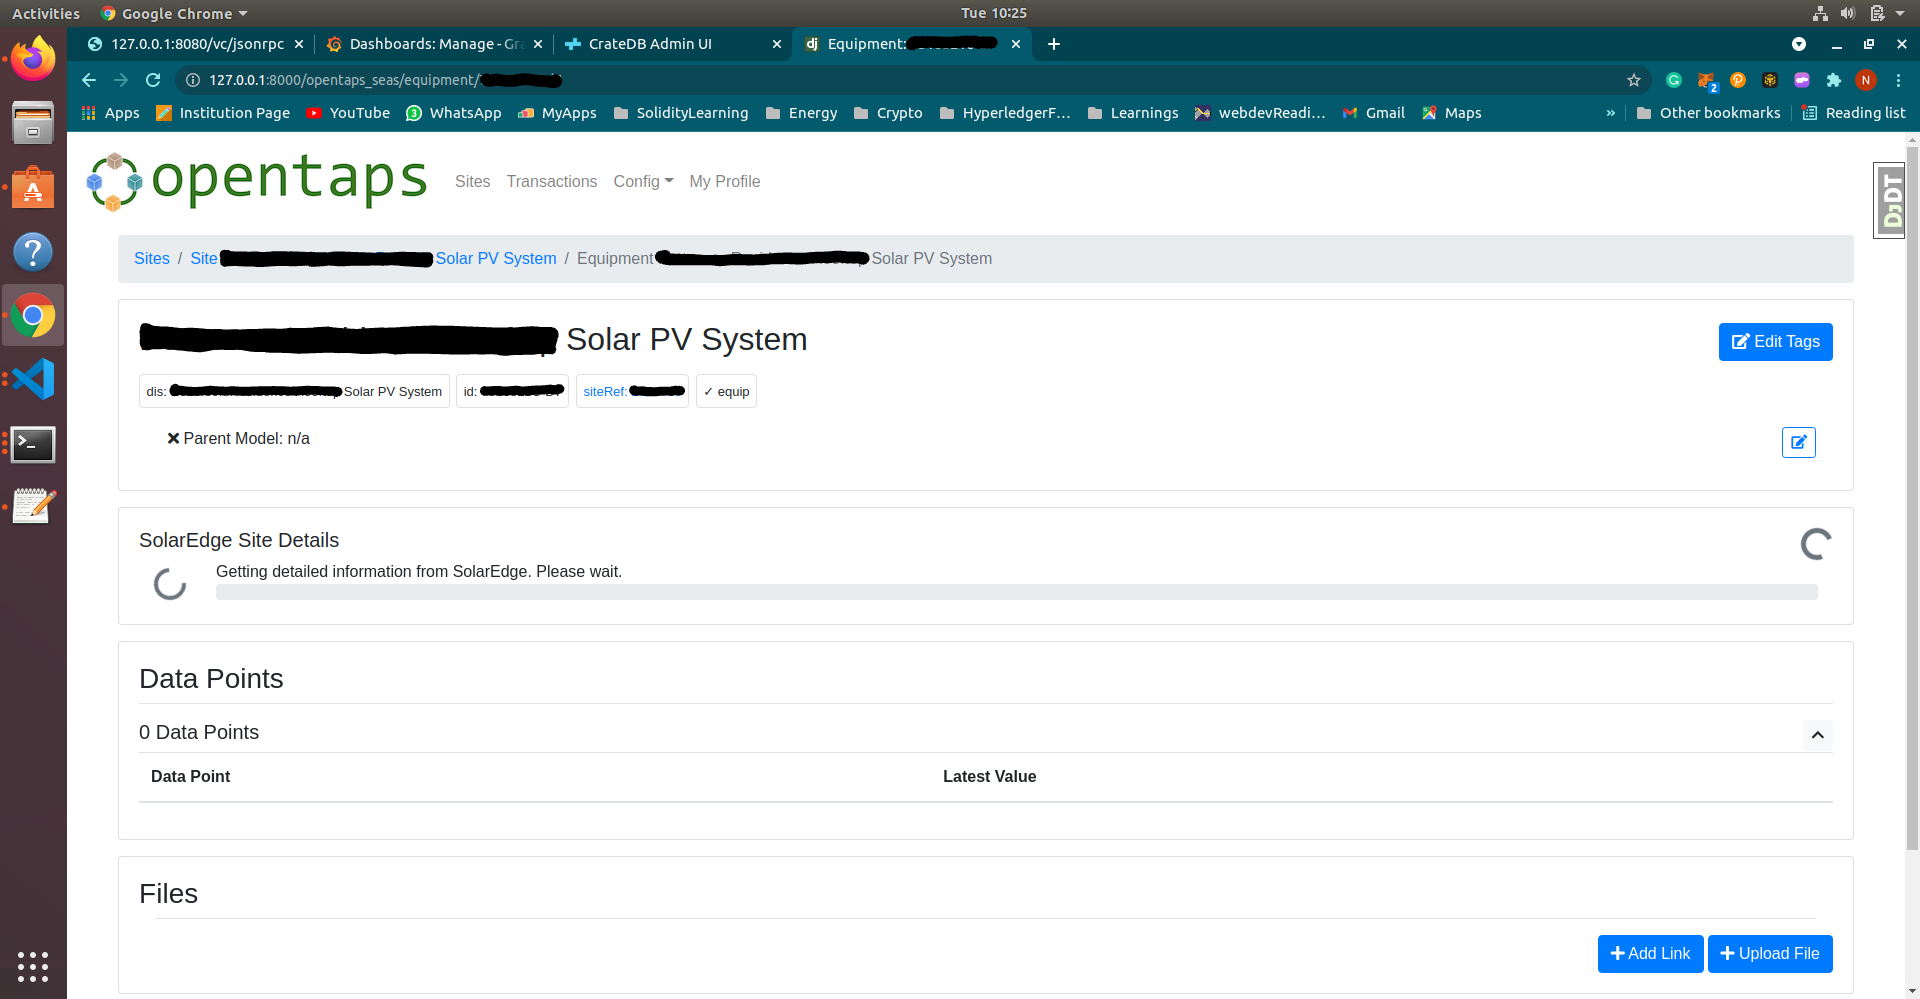Click the browser back navigation icon

click(89, 80)
